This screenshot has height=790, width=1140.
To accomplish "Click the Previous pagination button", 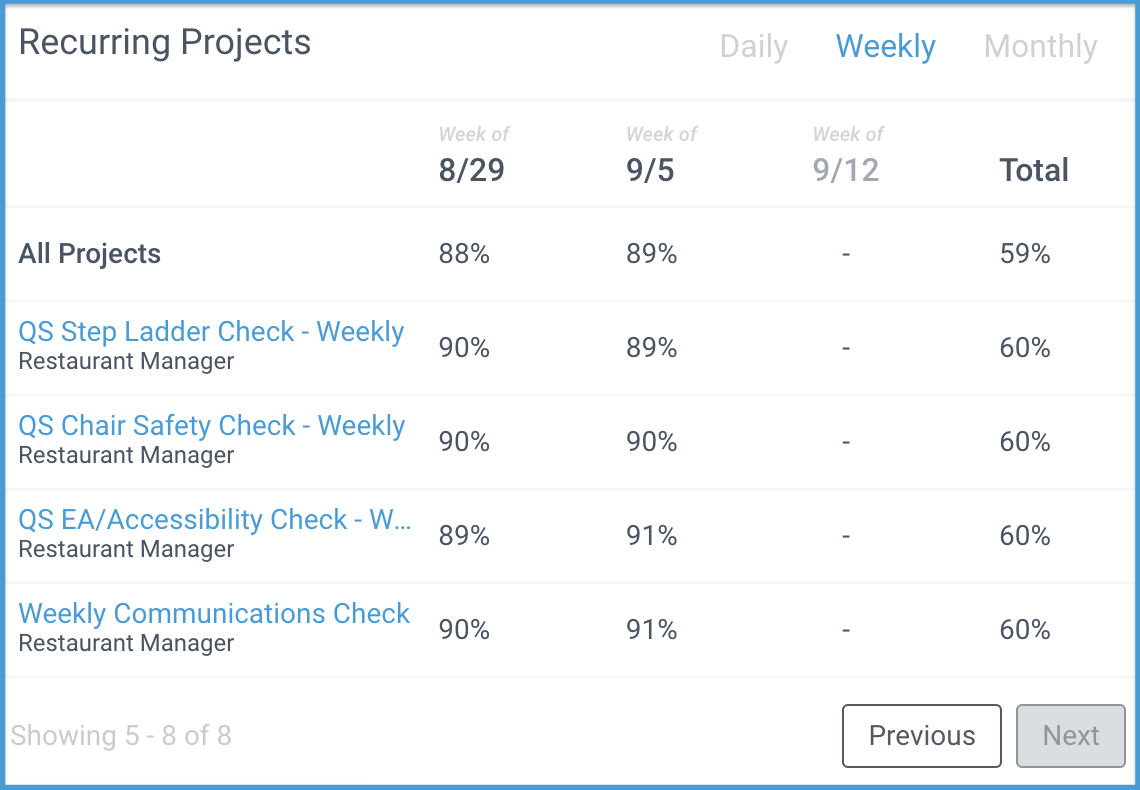I will (x=921, y=736).
